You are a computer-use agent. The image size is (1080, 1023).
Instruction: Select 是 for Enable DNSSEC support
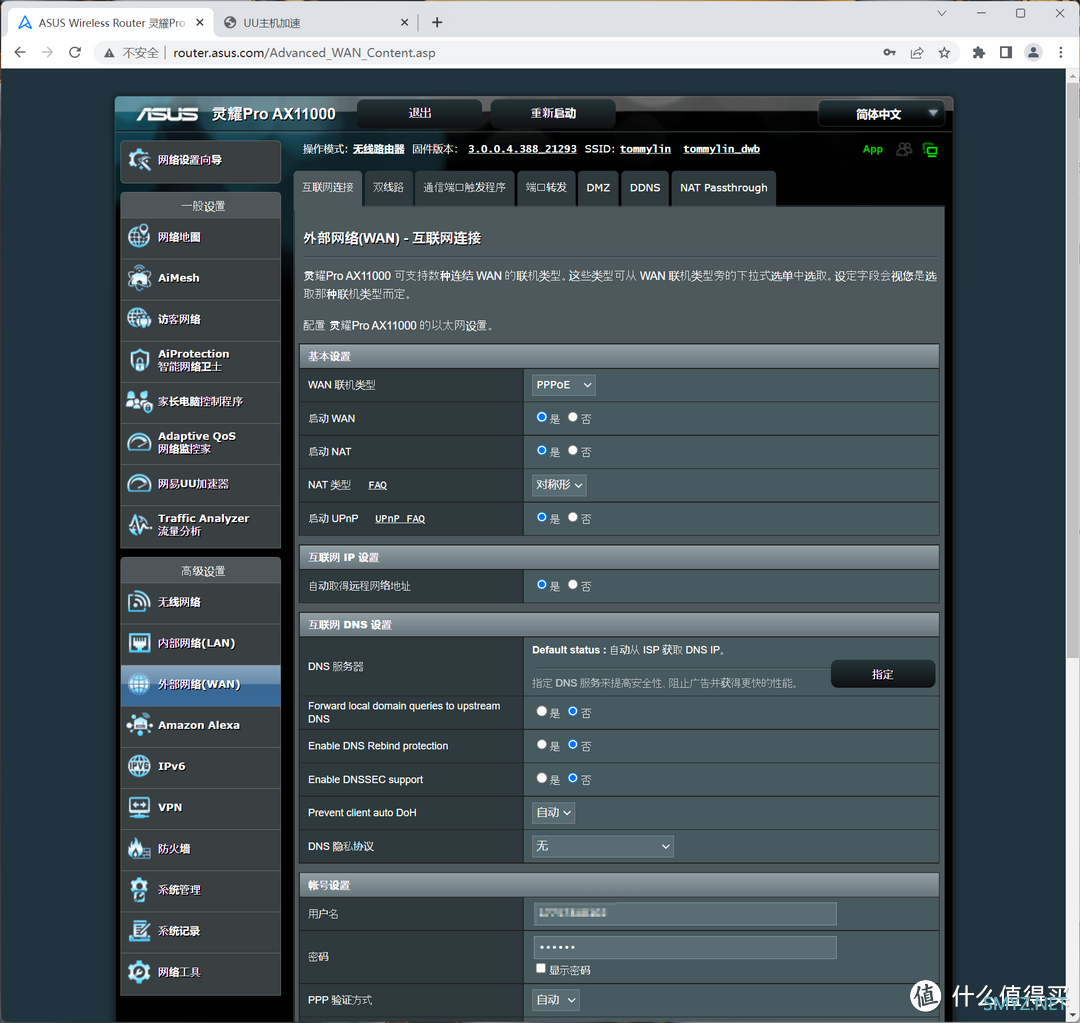pos(541,778)
